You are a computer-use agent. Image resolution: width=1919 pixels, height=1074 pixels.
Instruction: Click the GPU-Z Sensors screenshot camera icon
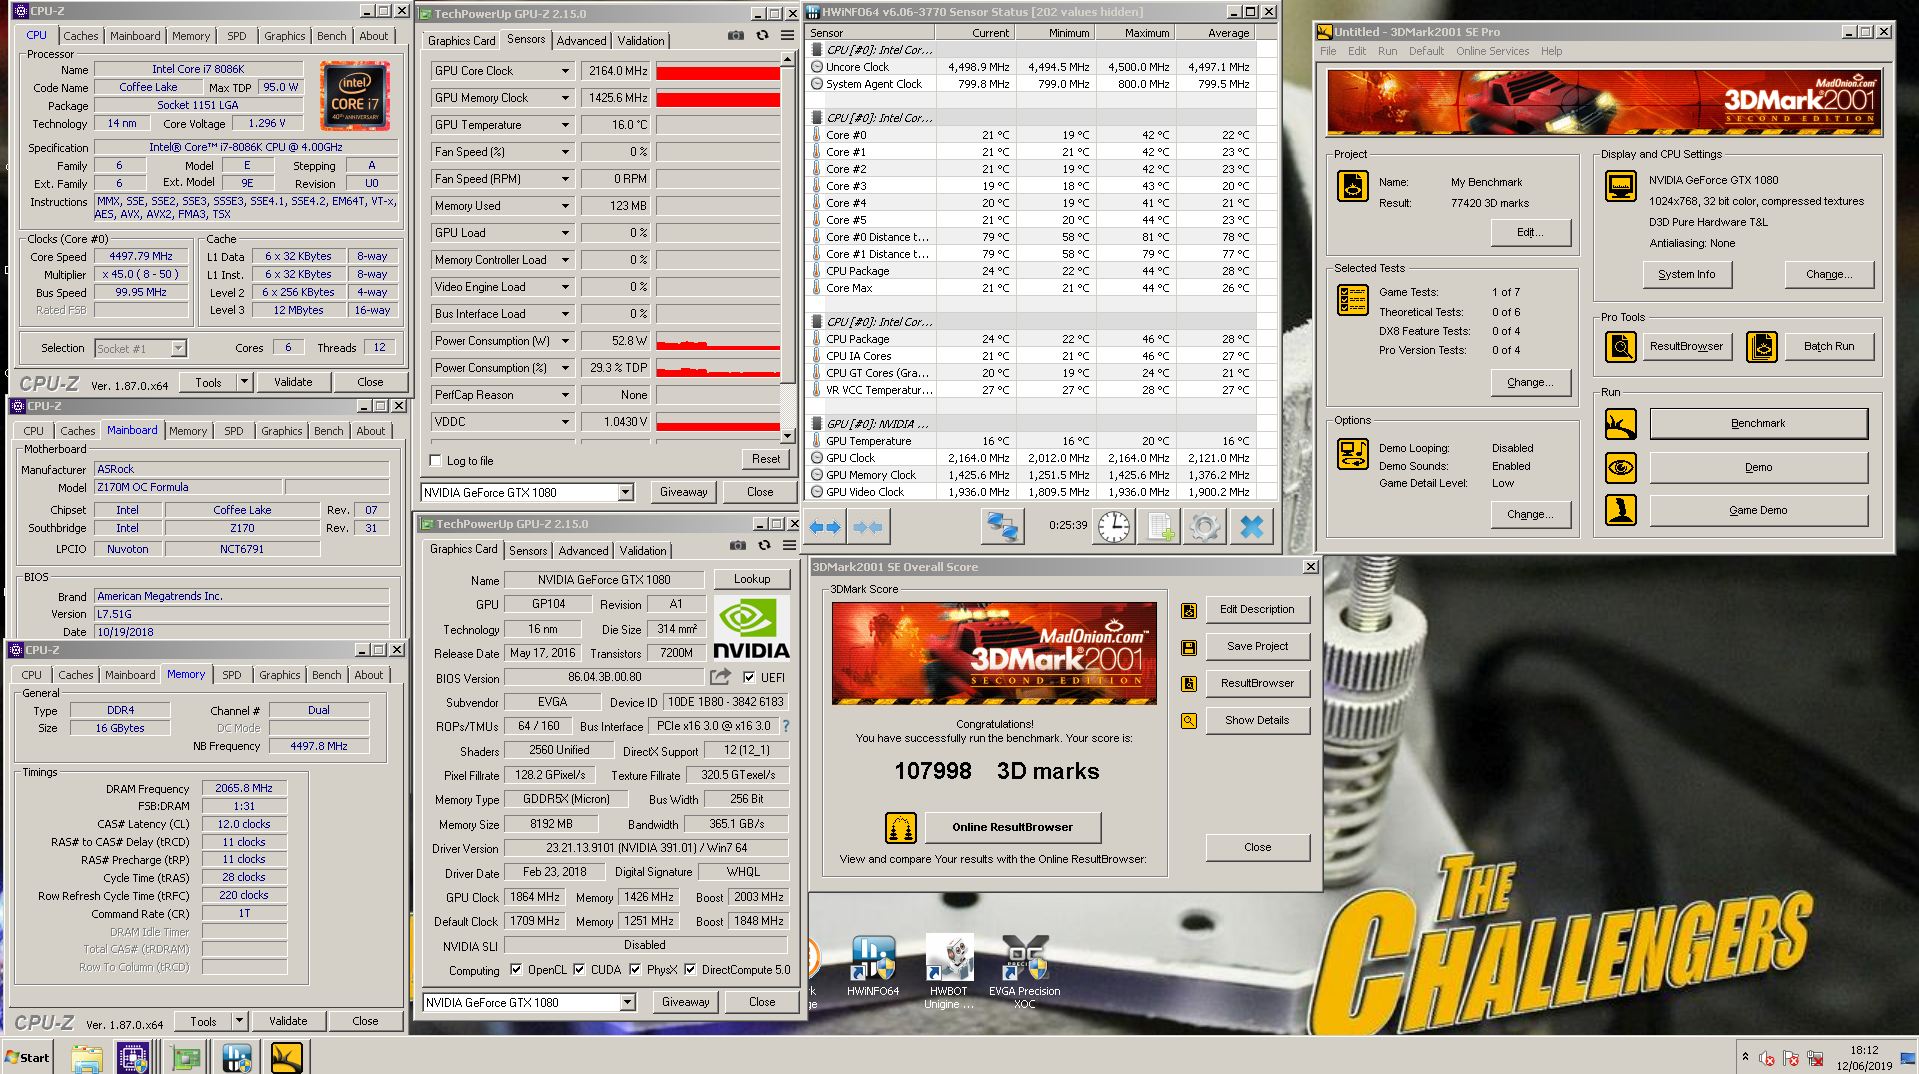click(735, 35)
